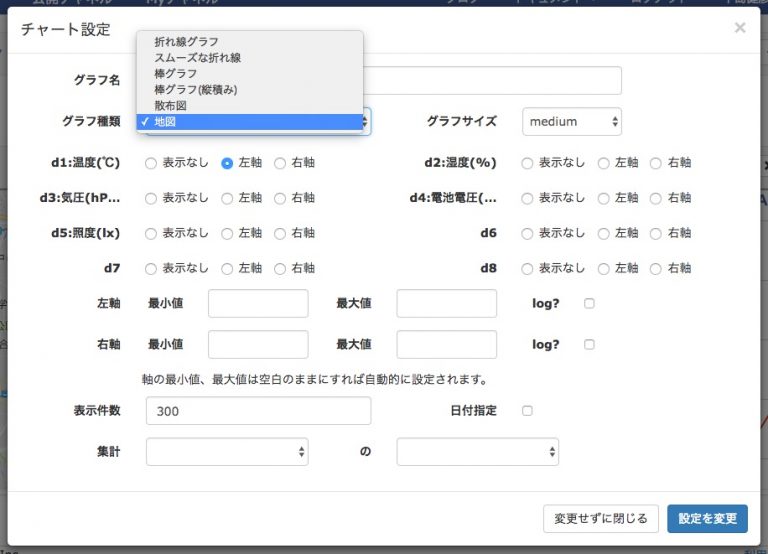Click 変更せずに閉じる button

(x=600, y=518)
